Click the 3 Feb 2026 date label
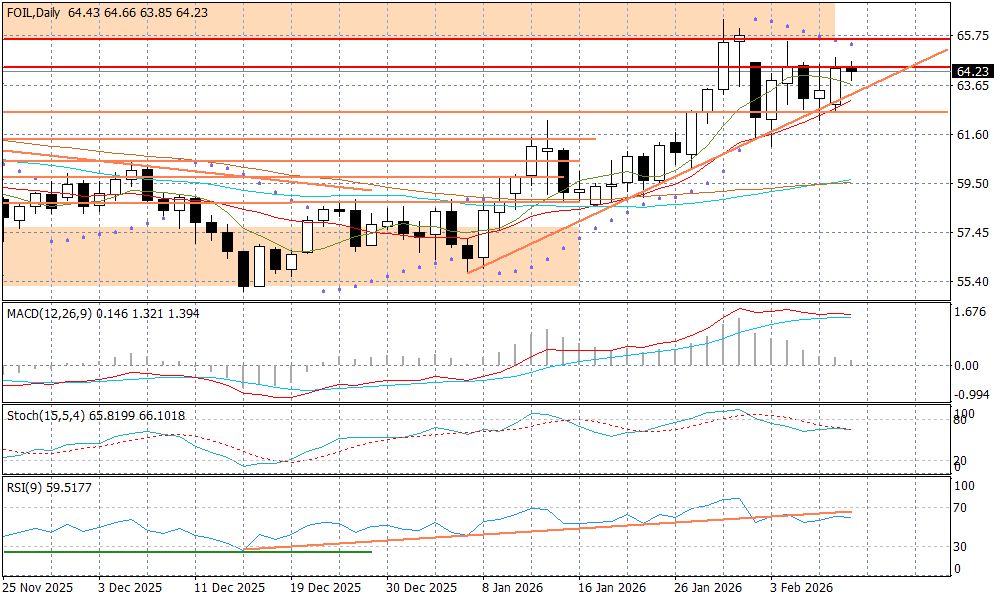The height and width of the screenshot is (600, 1000). [x=801, y=587]
